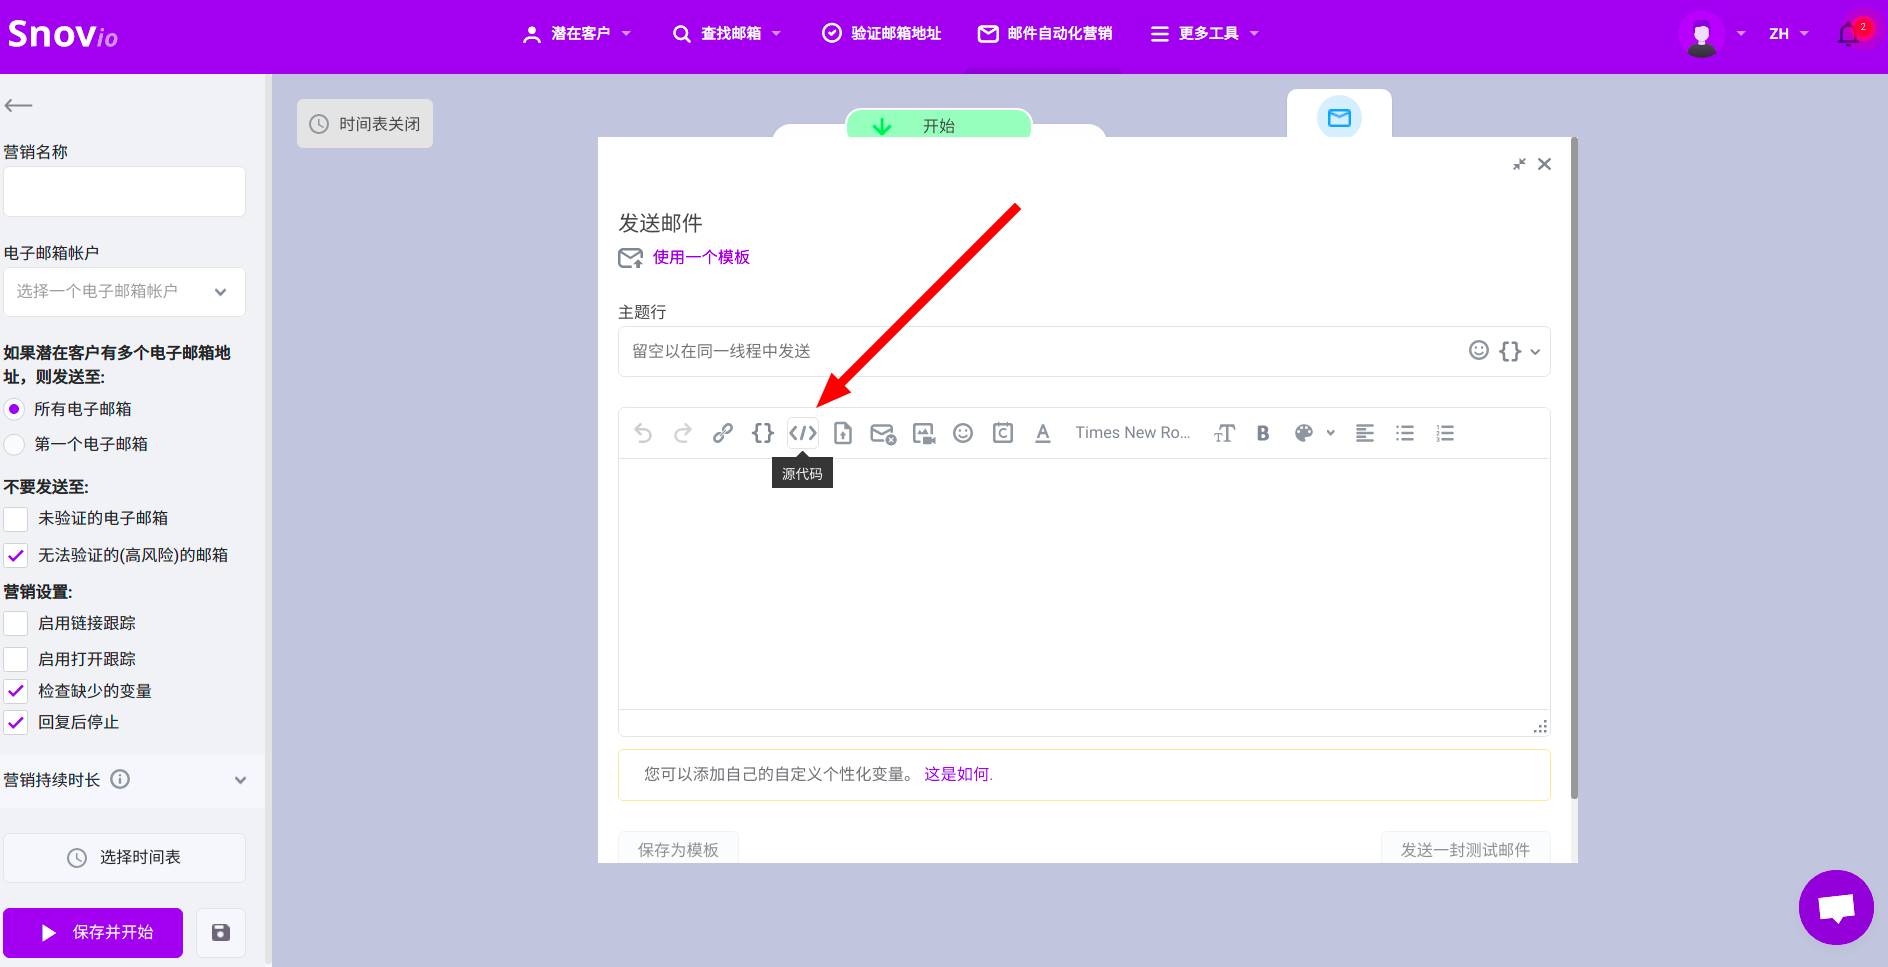Image resolution: width=1888 pixels, height=967 pixels.
Task: Click the undo icon in editor toolbar
Action: [643, 433]
